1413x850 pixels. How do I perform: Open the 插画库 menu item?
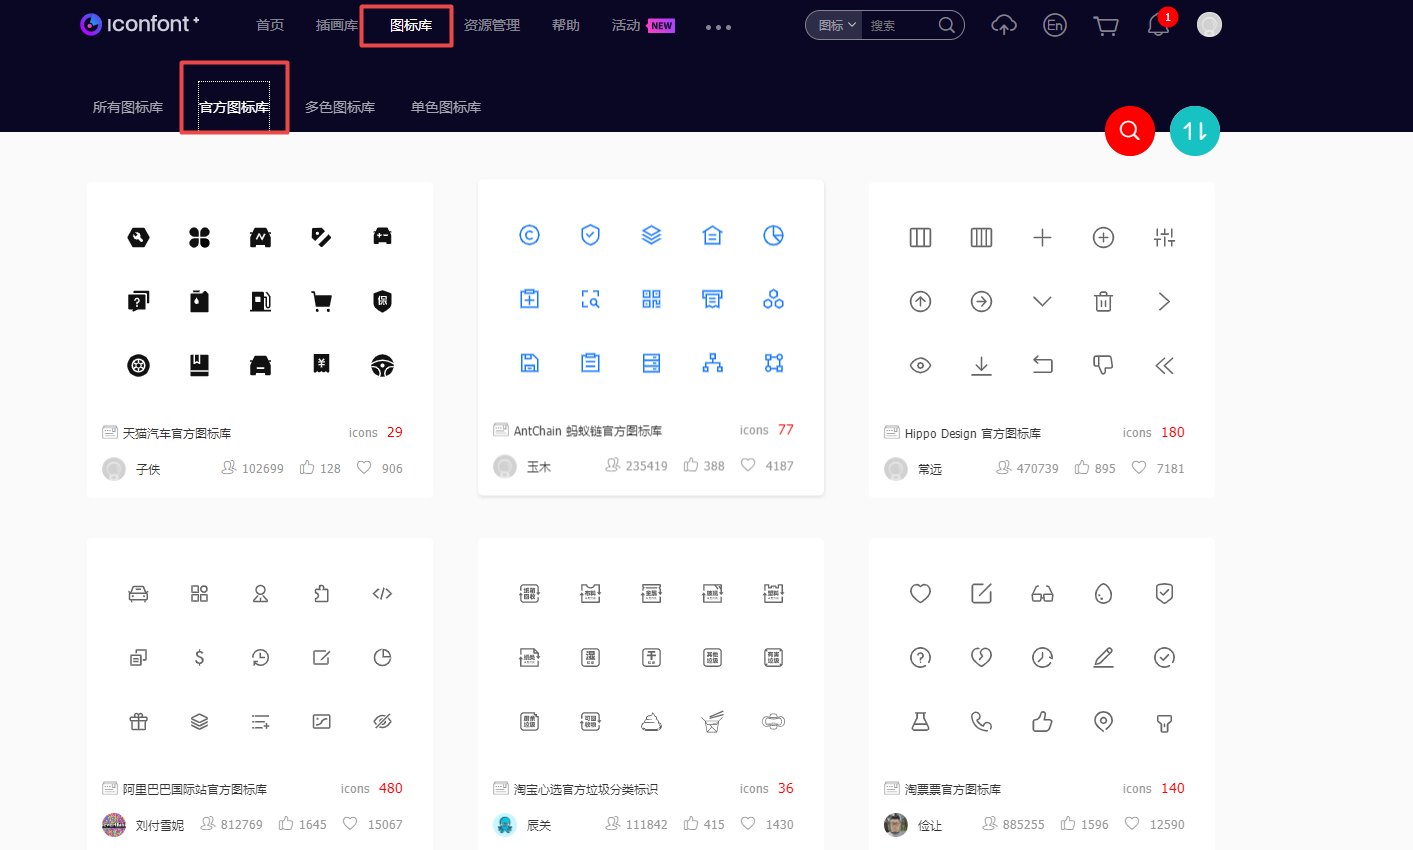point(337,25)
